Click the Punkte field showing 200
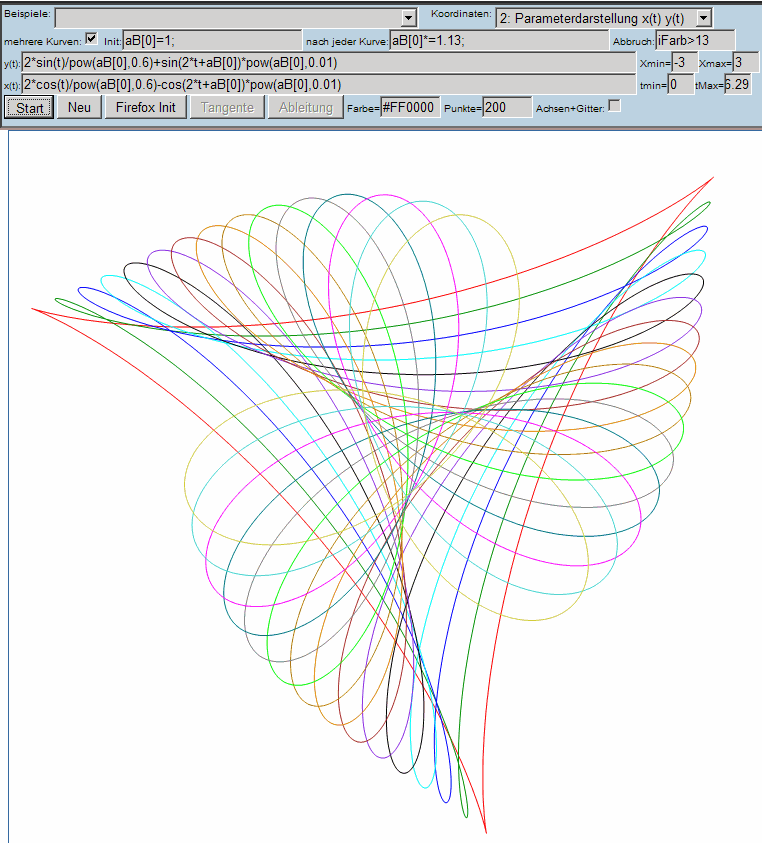 [507, 108]
